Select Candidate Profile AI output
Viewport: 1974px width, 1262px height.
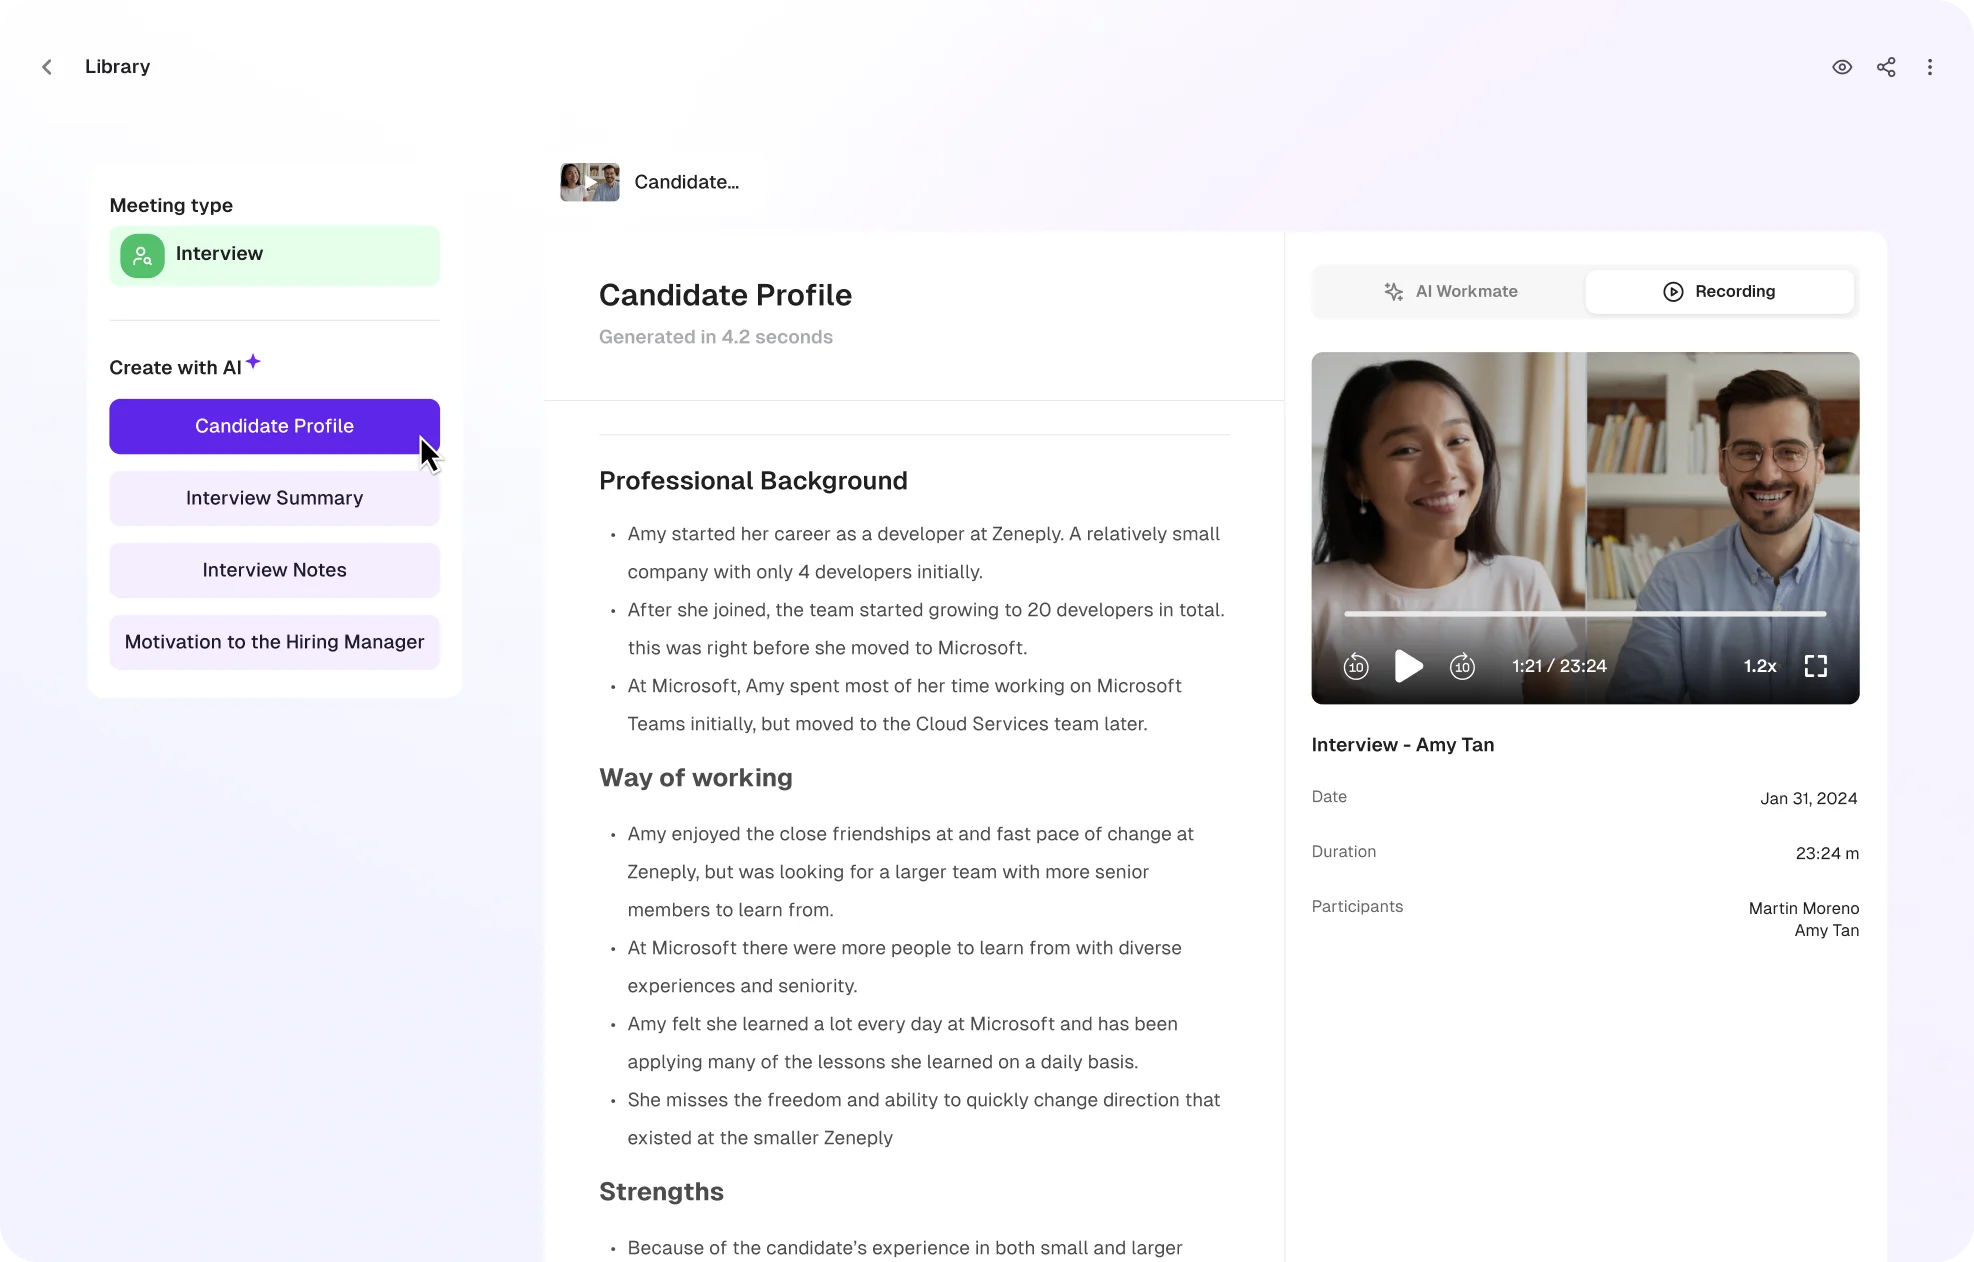pos(273,425)
